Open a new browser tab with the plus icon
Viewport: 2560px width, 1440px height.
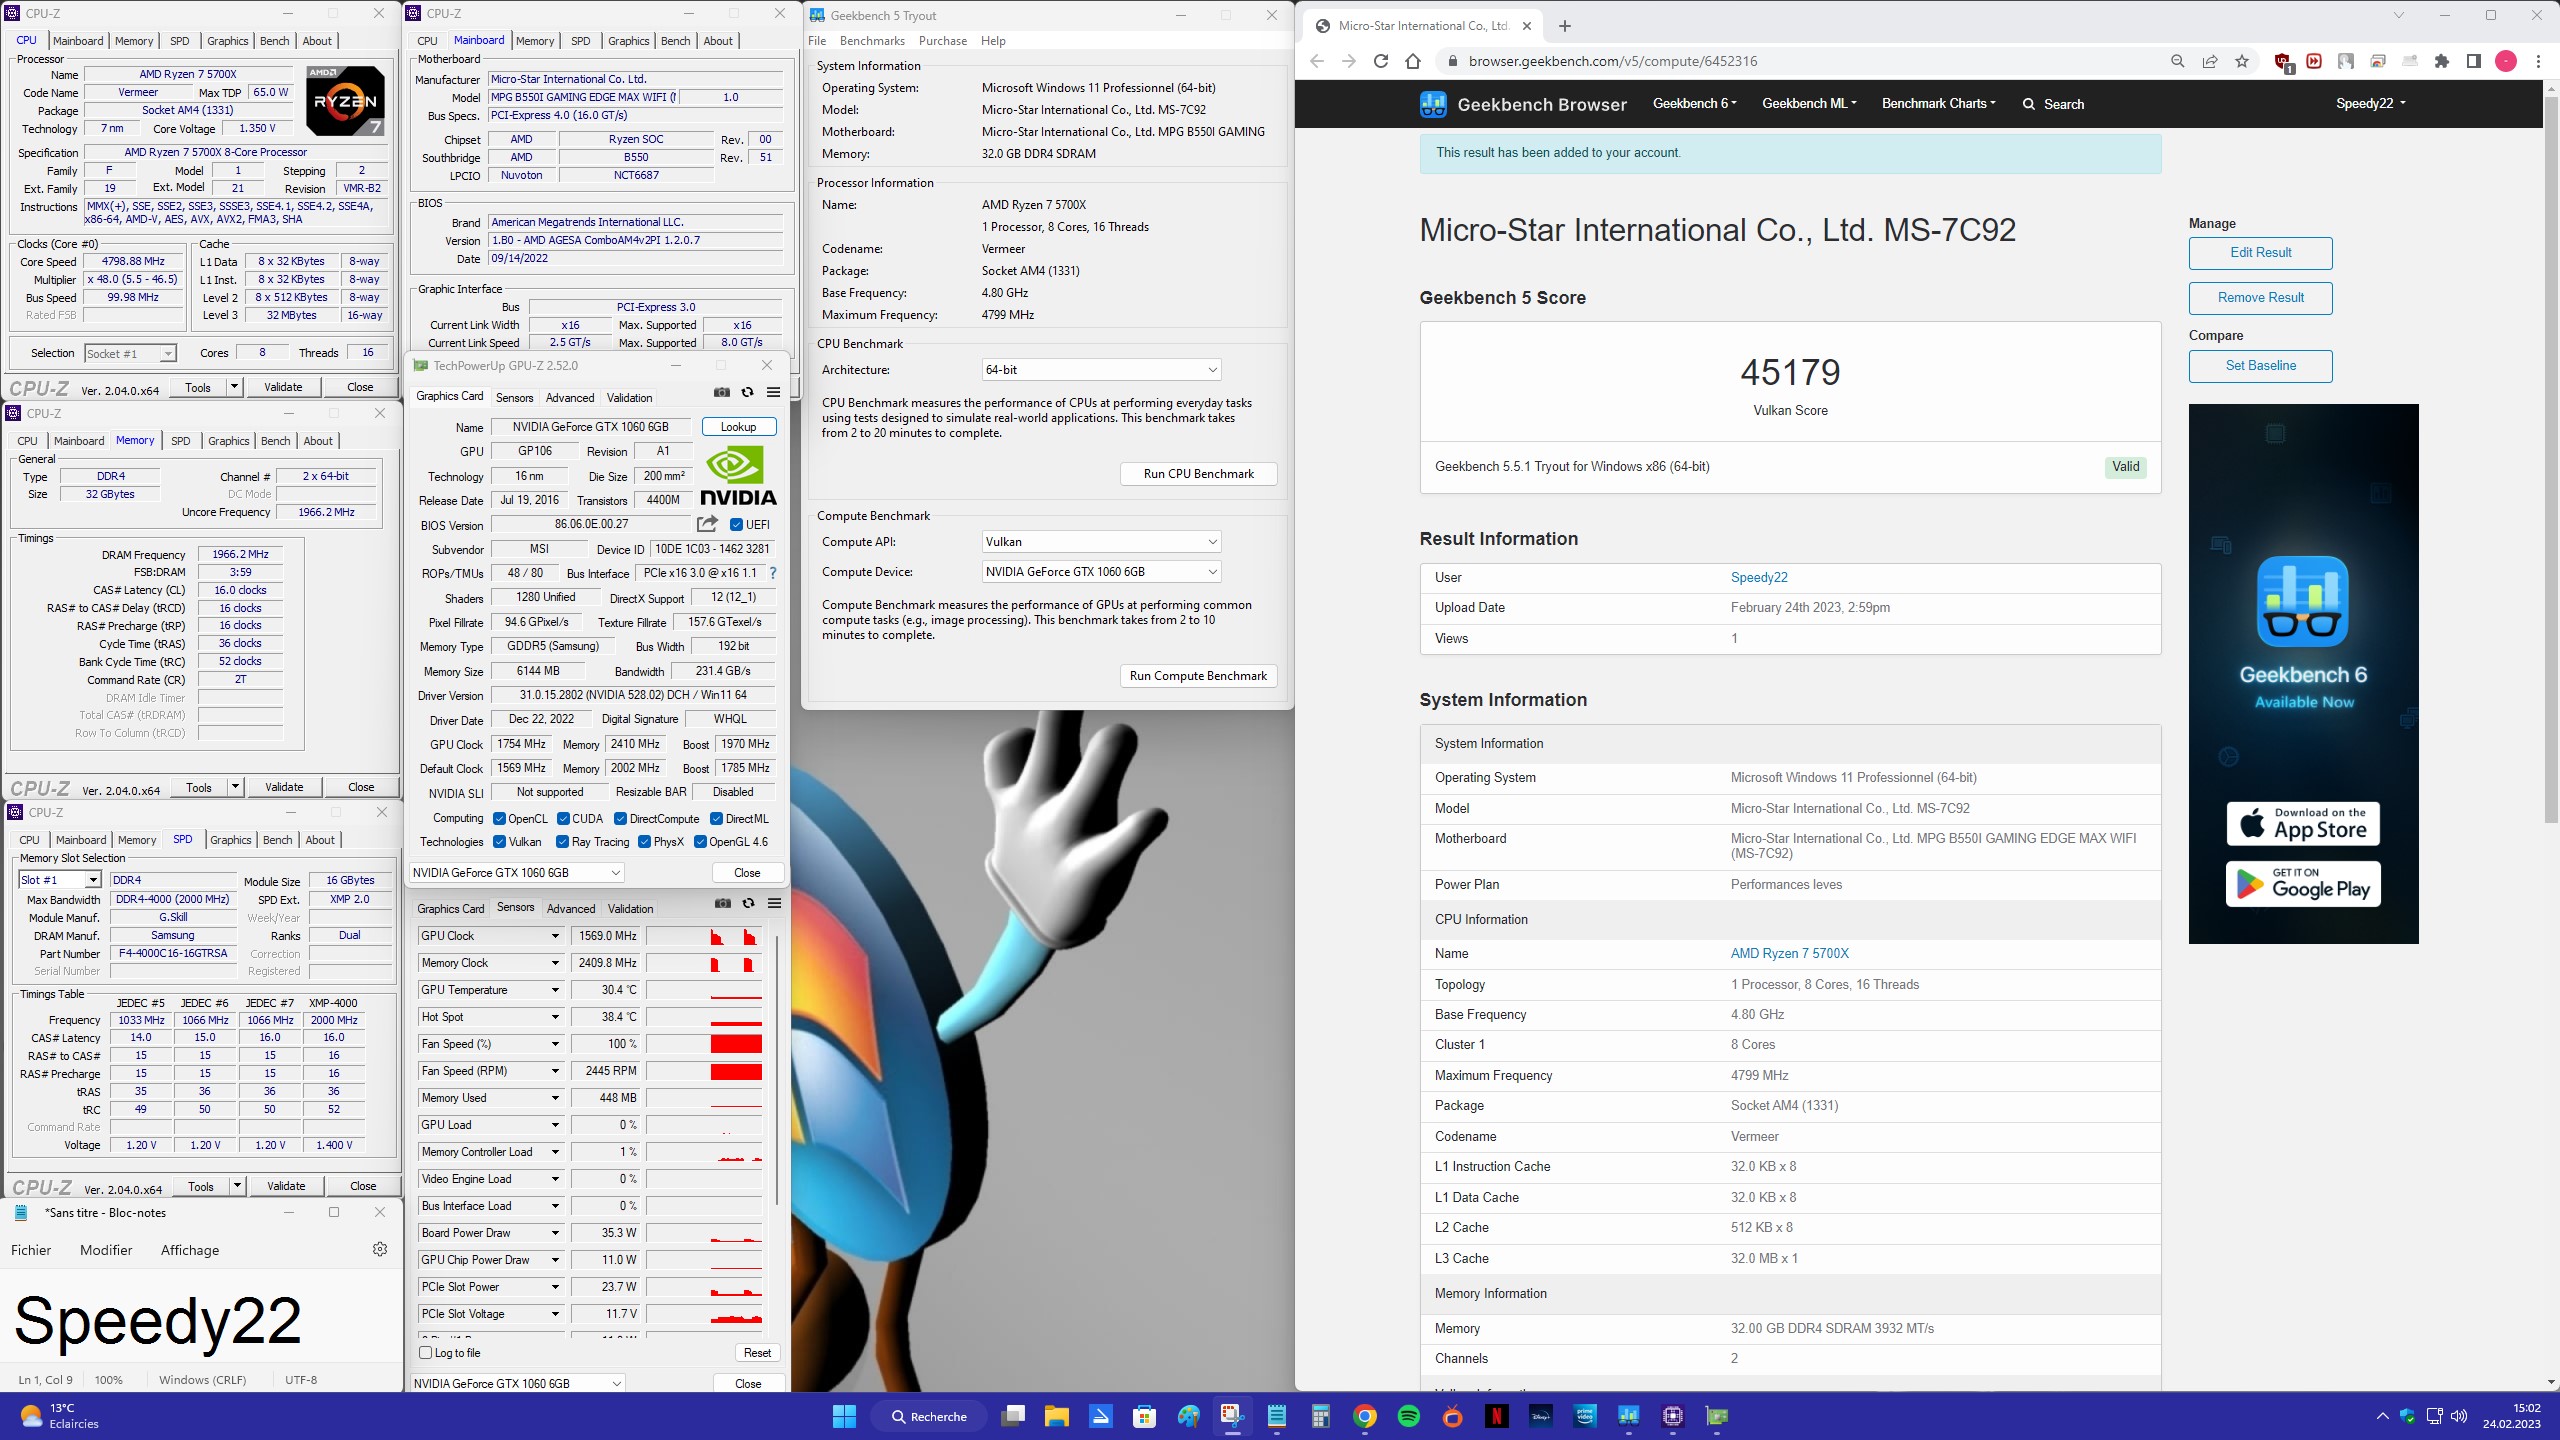[1565, 26]
